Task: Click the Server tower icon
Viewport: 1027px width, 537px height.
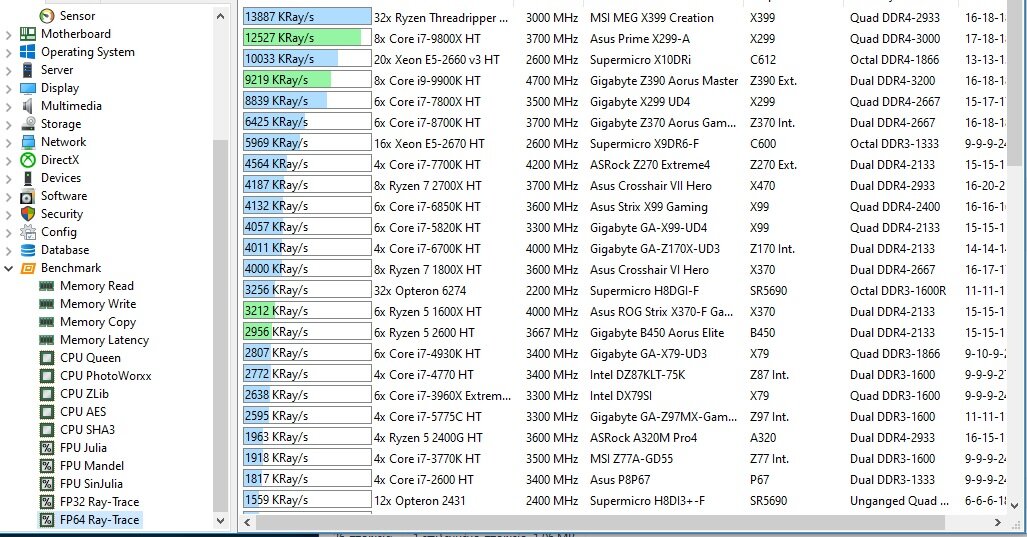Action: click(x=28, y=69)
